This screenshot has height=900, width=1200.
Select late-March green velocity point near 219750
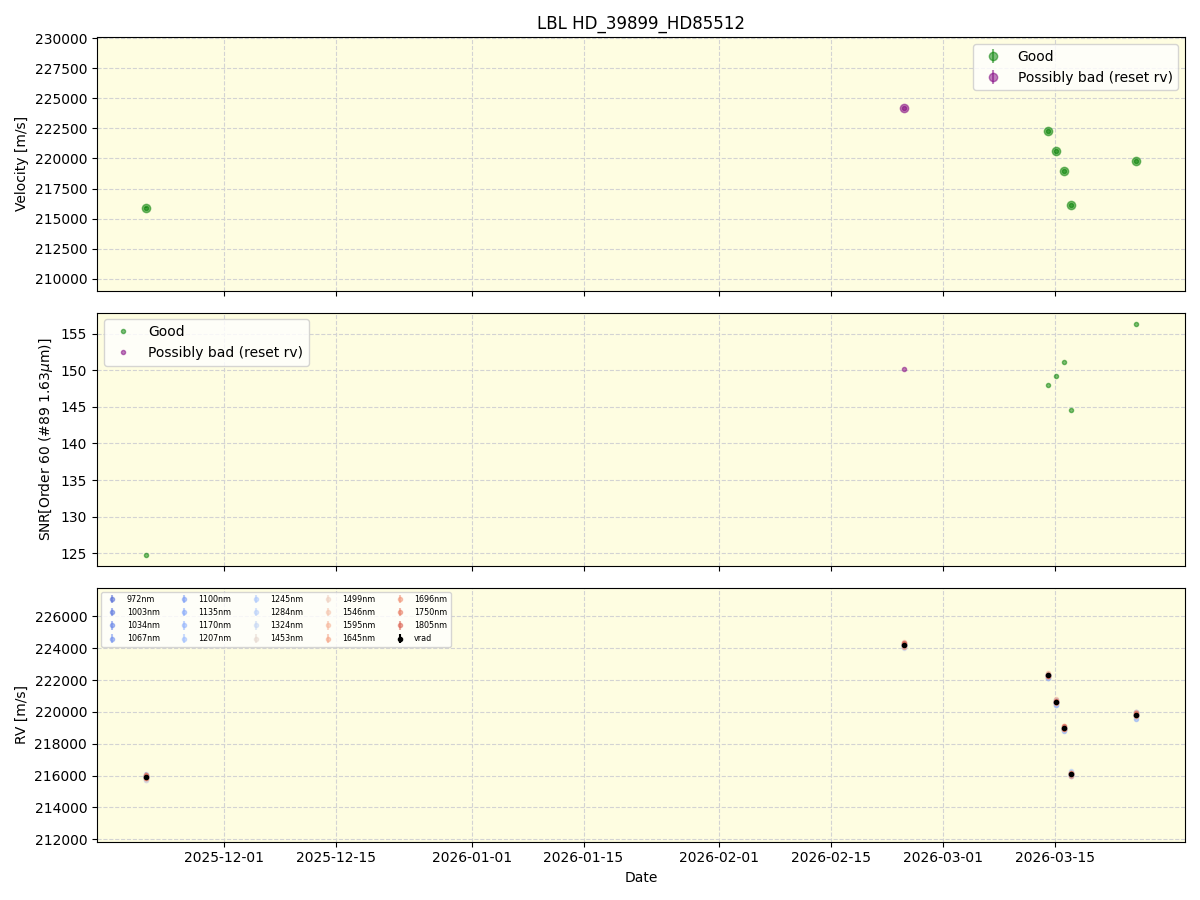[x=1136, y=161]
